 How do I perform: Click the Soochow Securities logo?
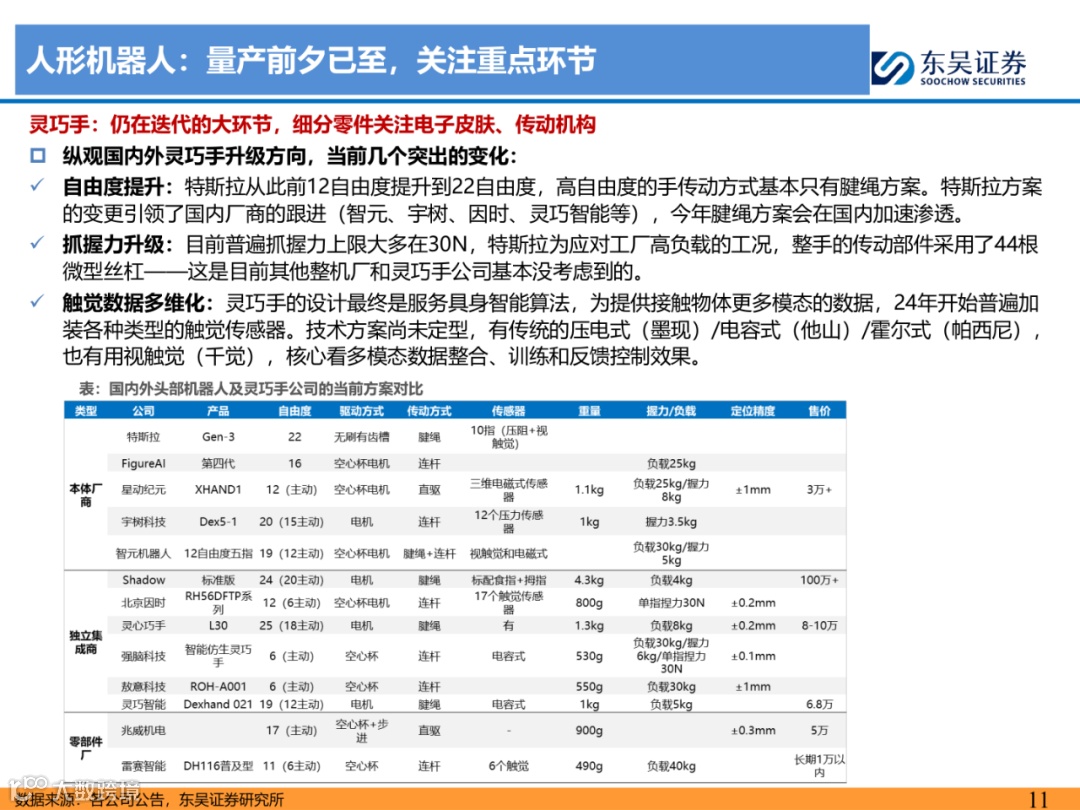tap(949, 68)
